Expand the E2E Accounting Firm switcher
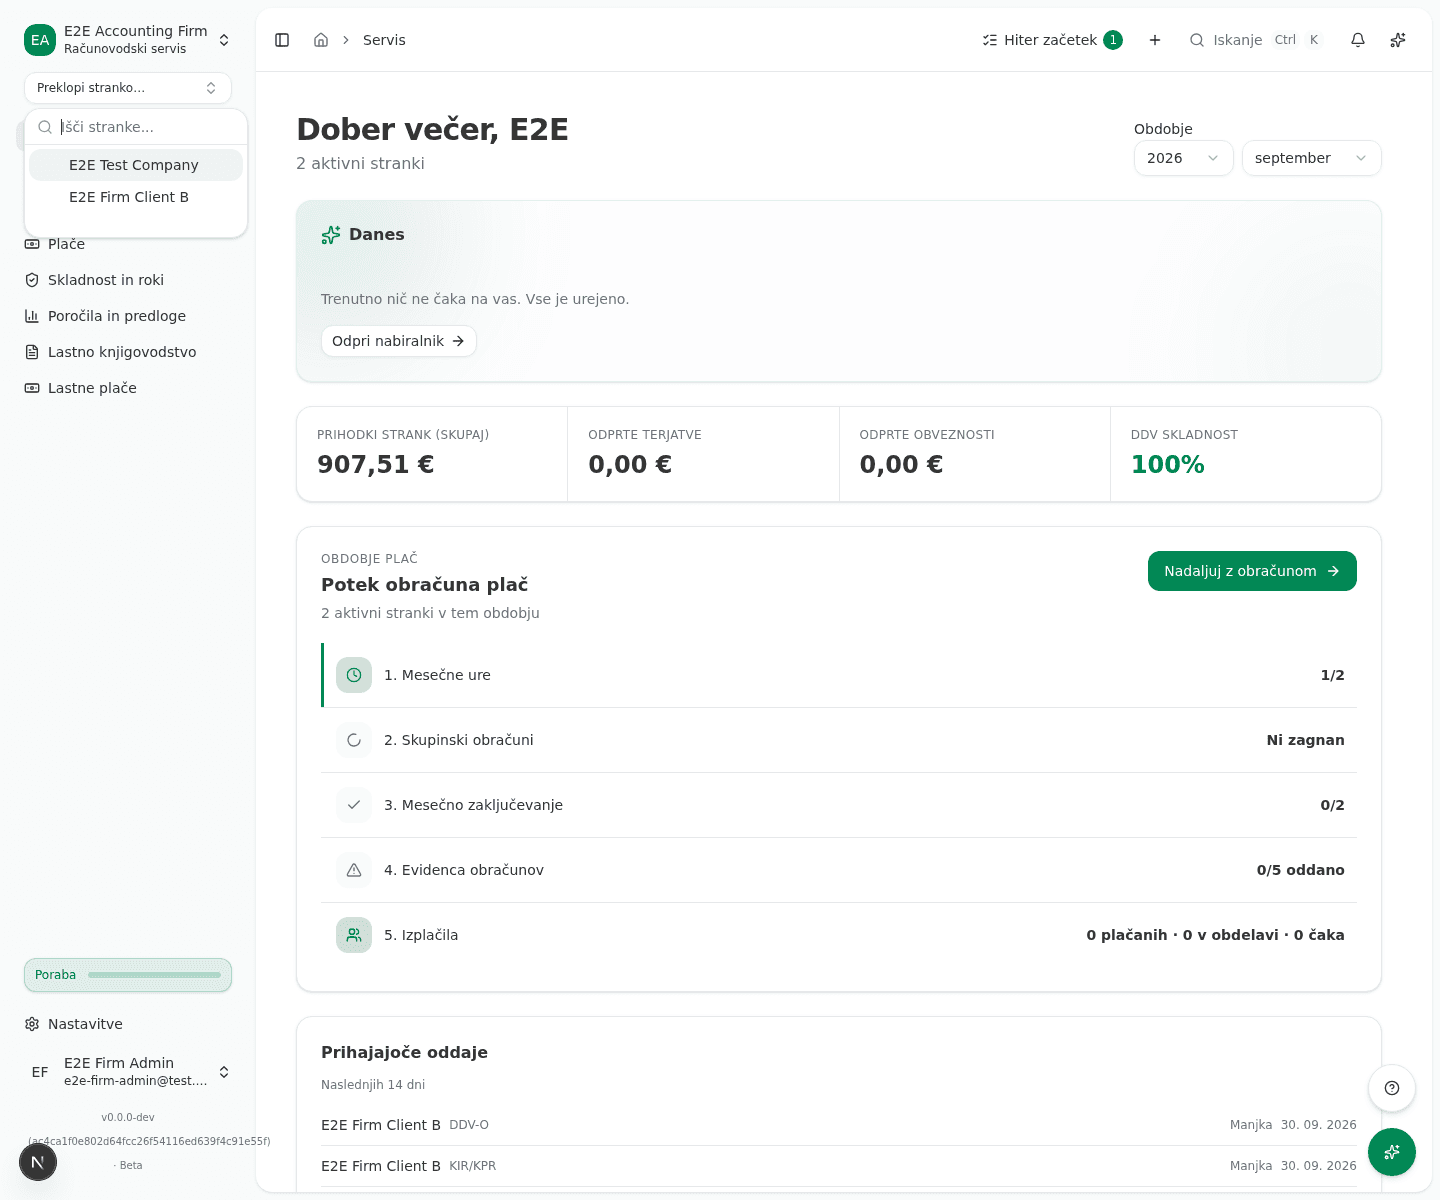Screen dimensions: 1440x1200 click(x=128, y=40)
